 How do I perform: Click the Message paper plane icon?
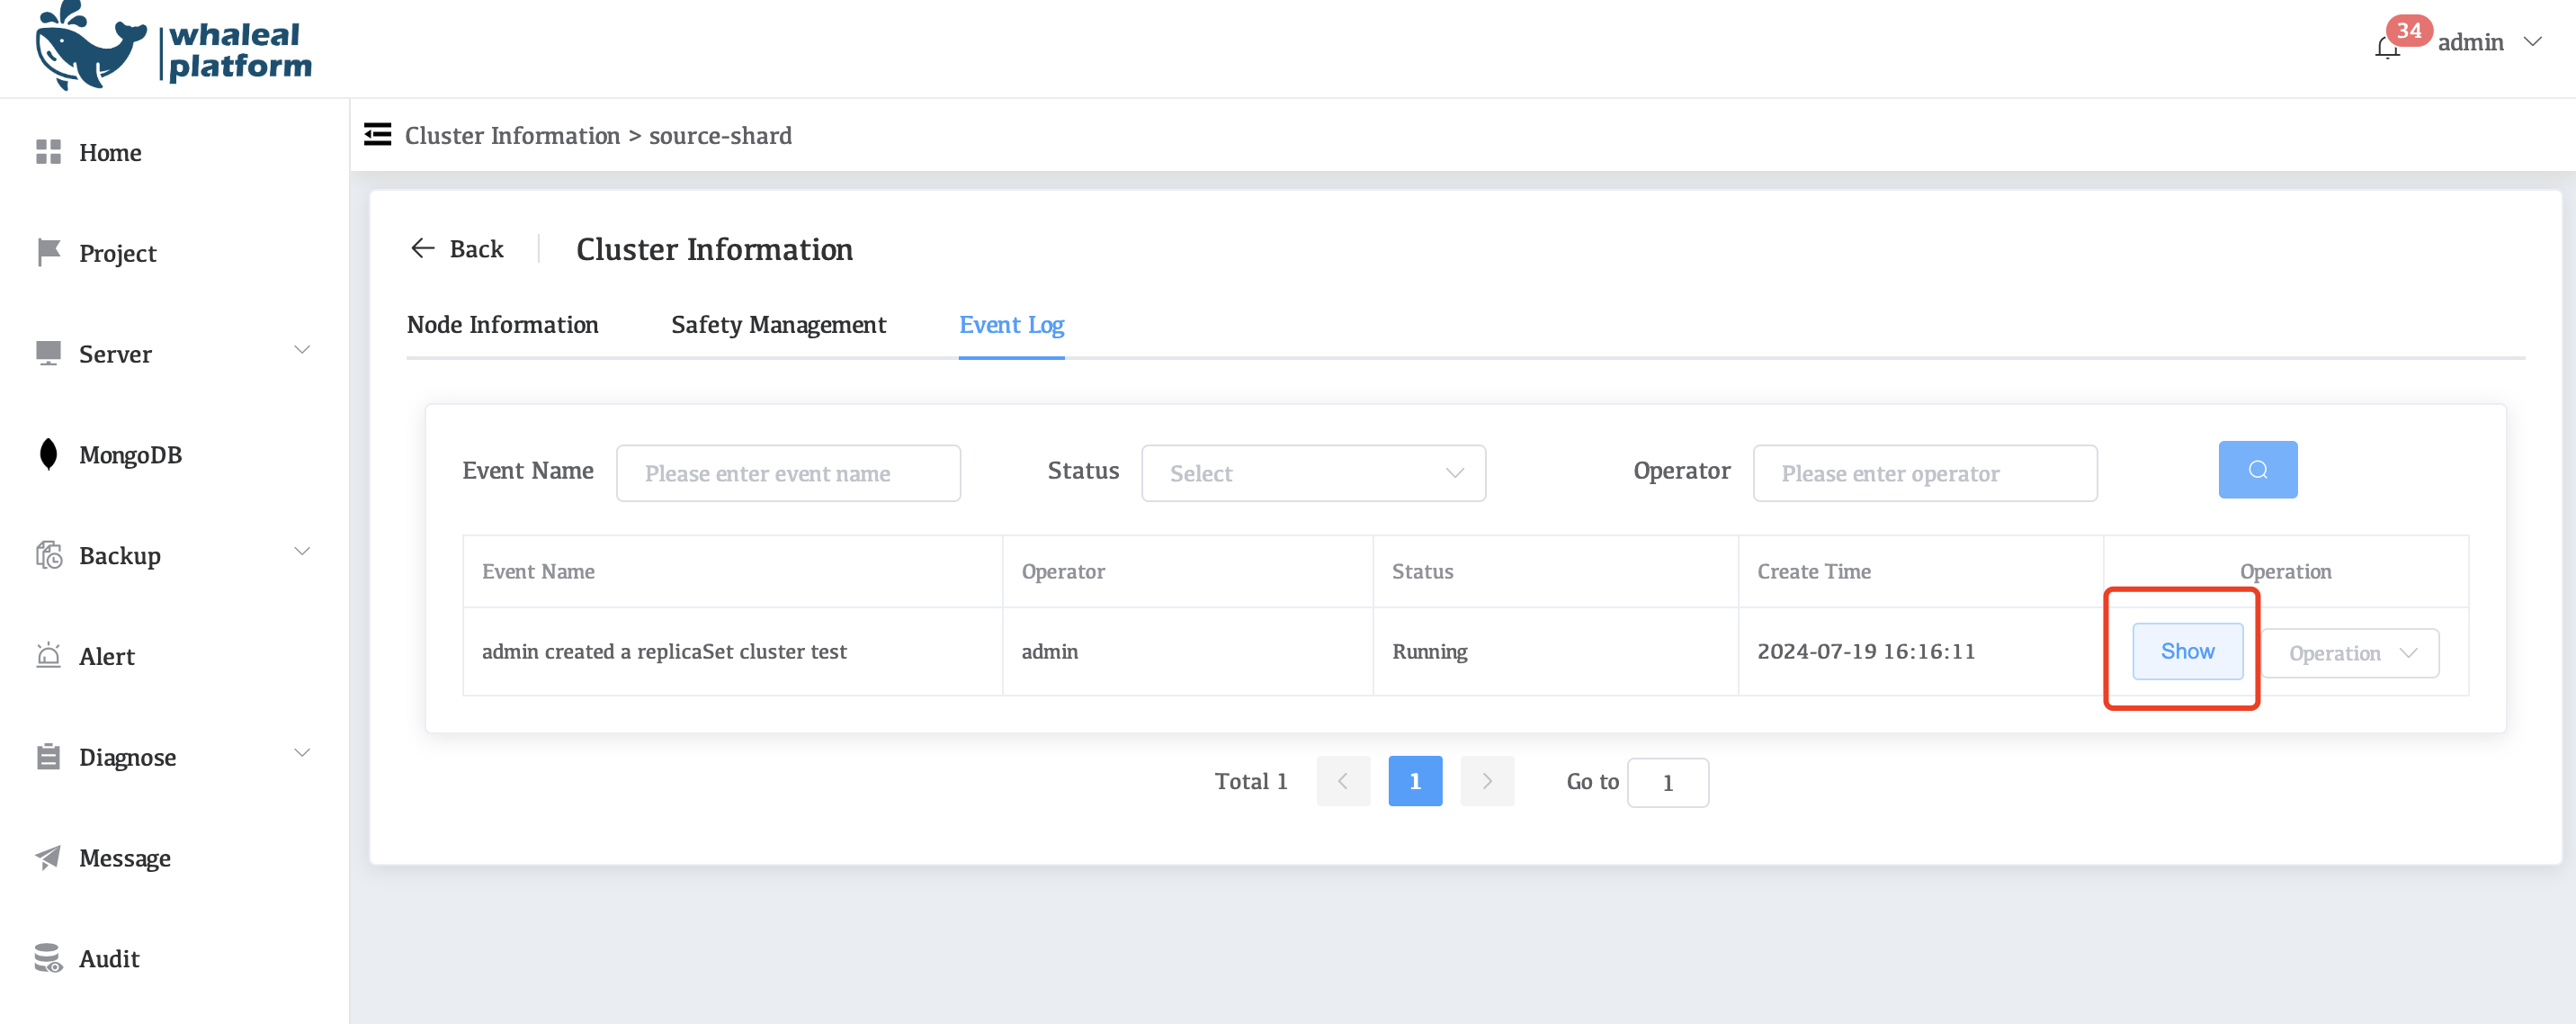pos(48,857)
